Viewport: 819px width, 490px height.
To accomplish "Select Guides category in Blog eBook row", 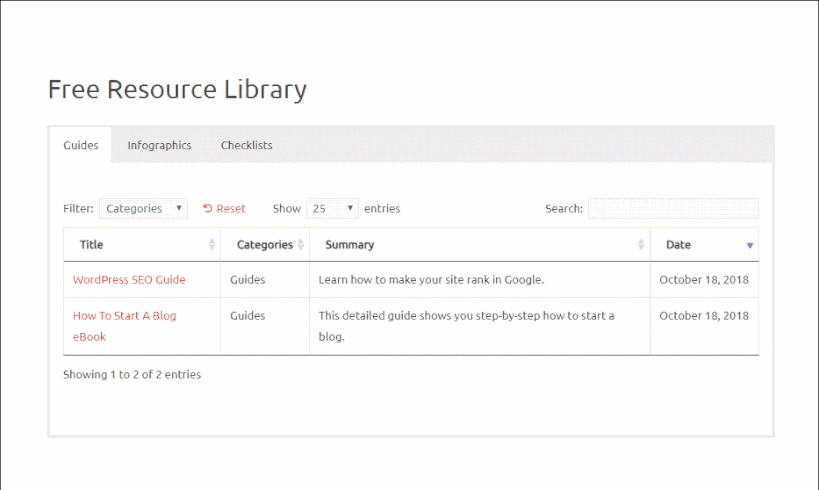I will coord(248,316).
